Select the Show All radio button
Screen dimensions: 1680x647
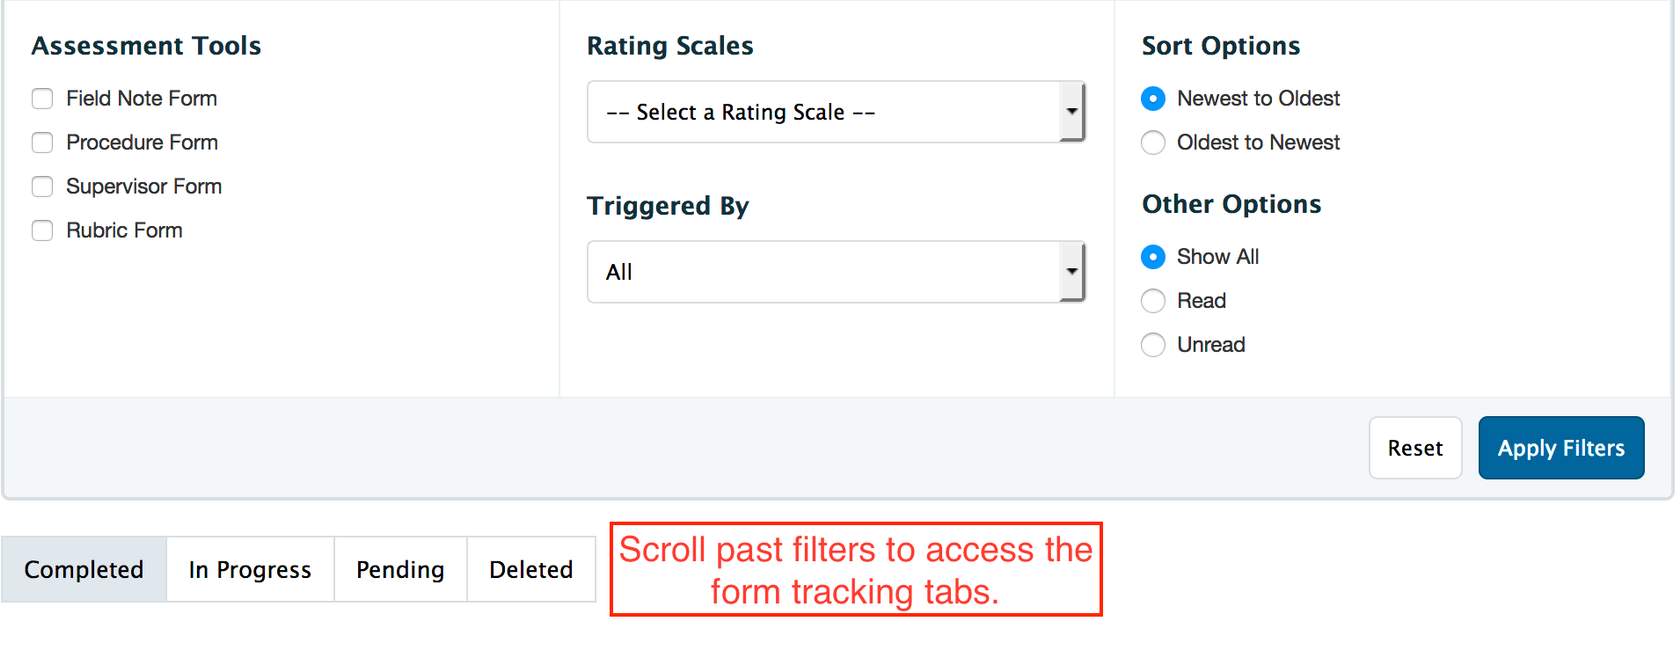tap(1153, 257)
